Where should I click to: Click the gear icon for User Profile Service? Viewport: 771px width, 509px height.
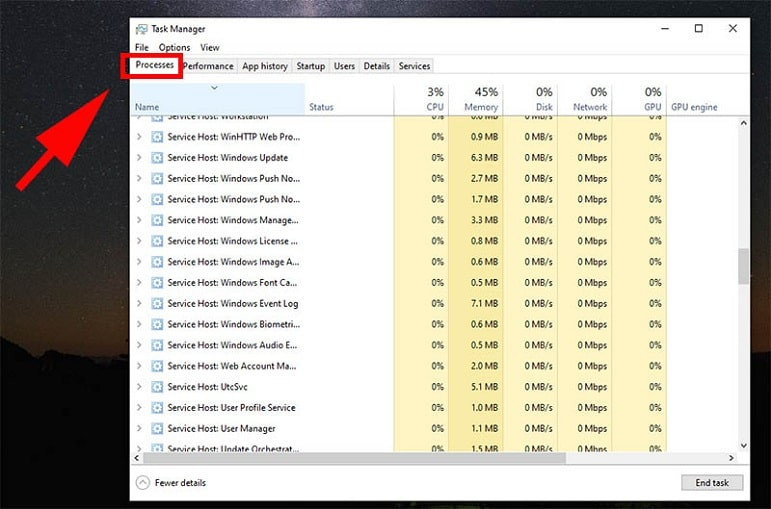pos(157,408)
